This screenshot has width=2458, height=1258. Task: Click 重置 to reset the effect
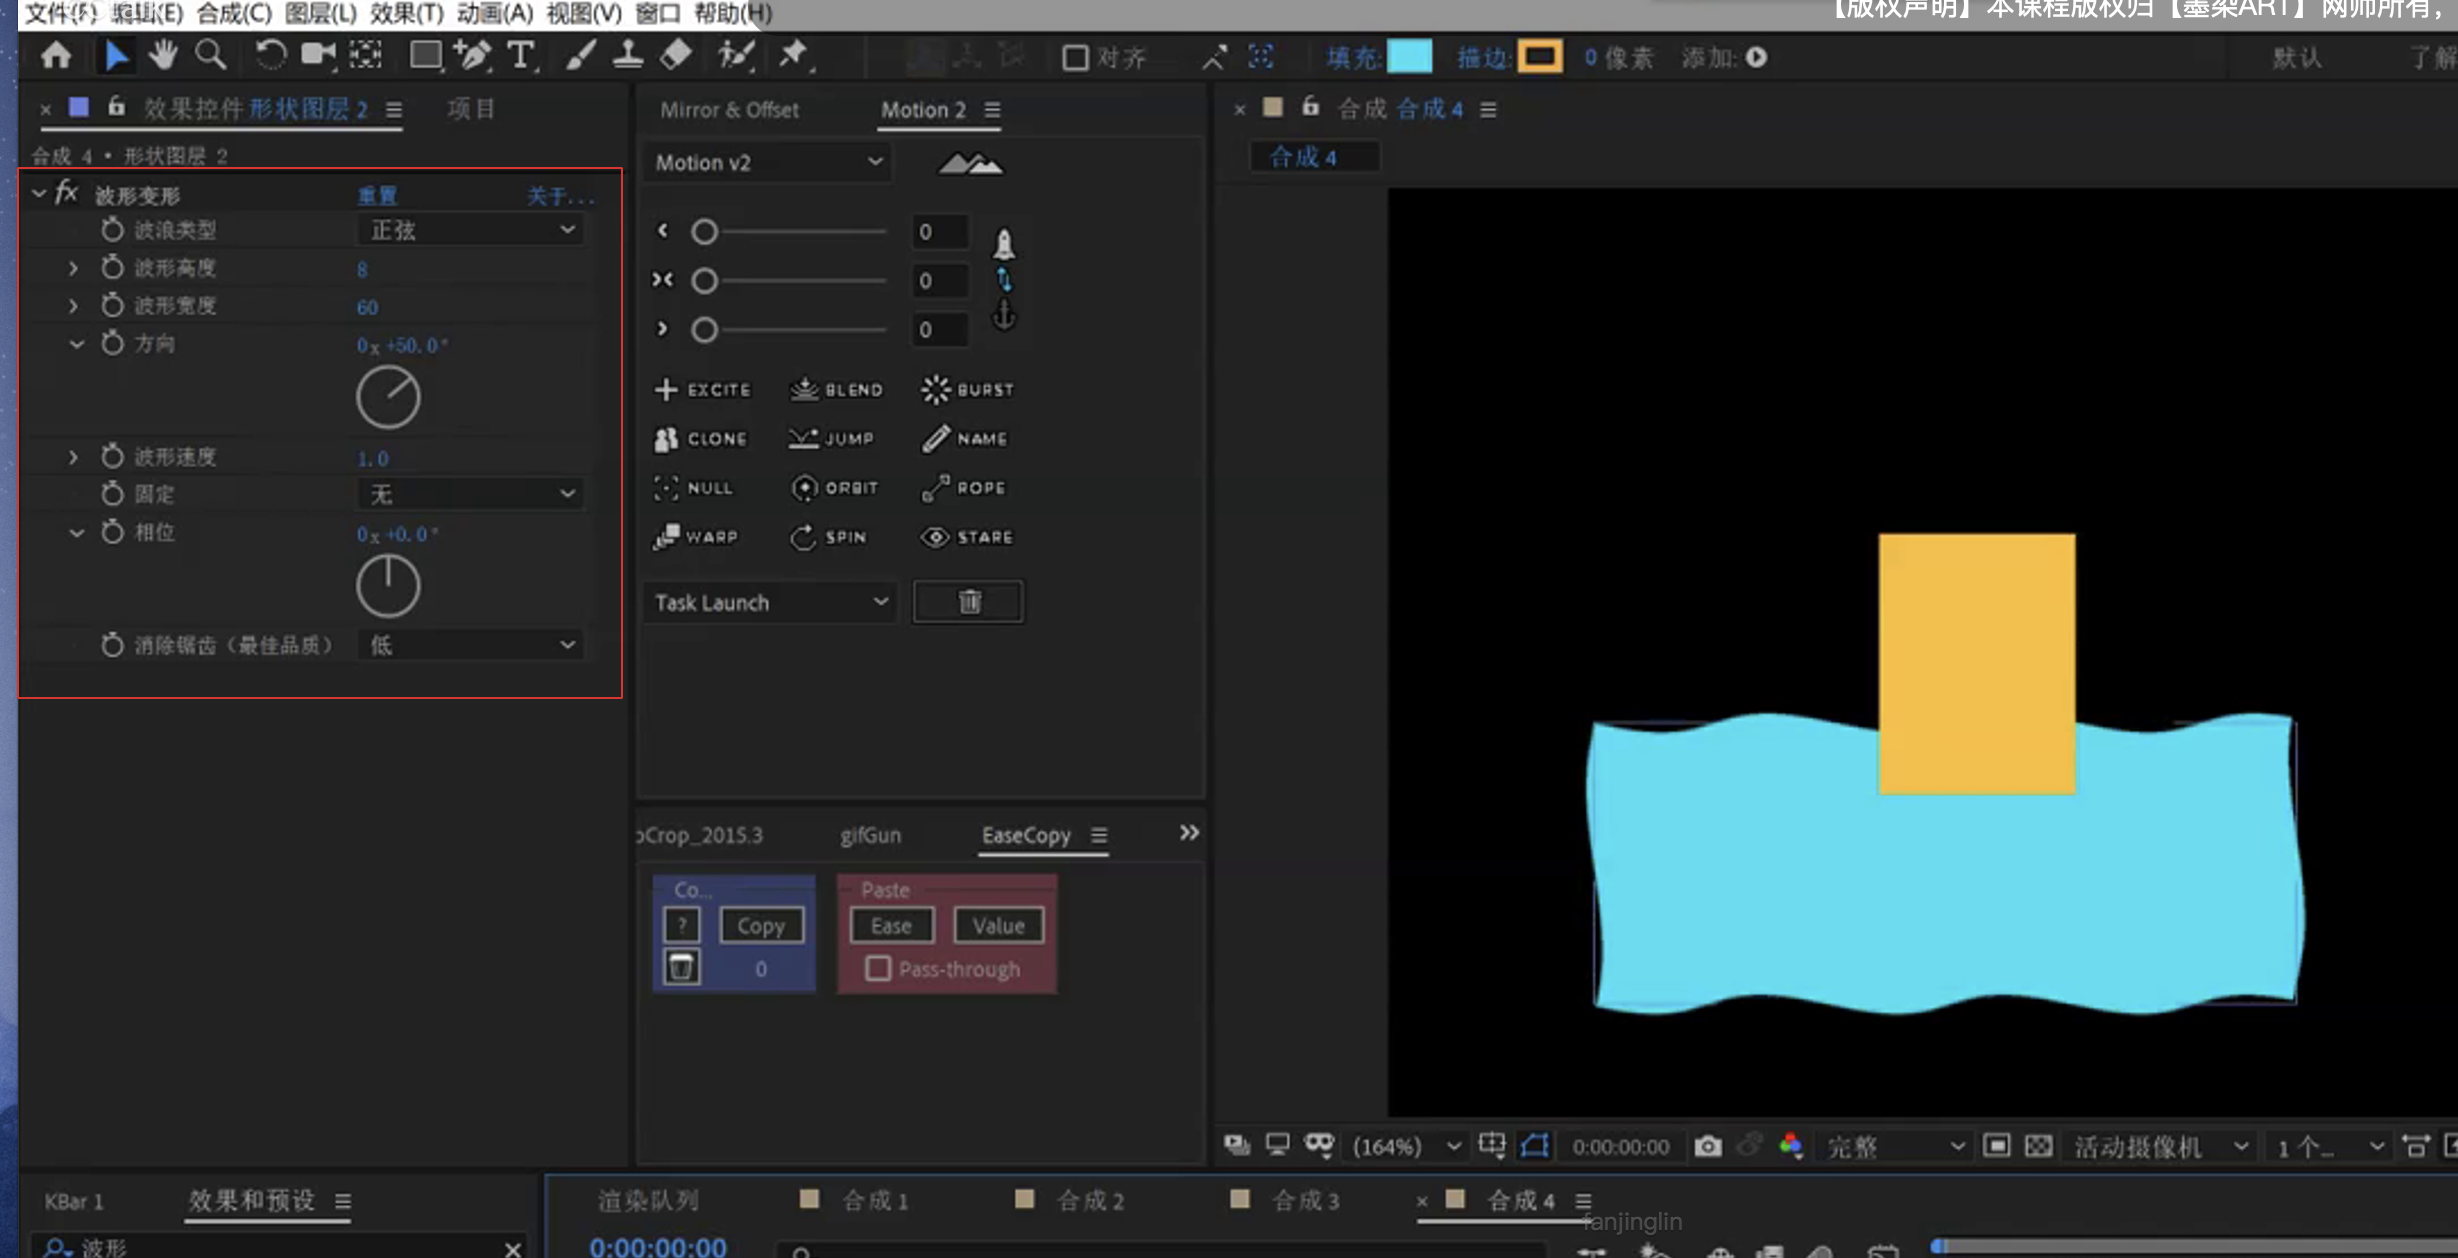pyautogui.click(x=377, y=195)
